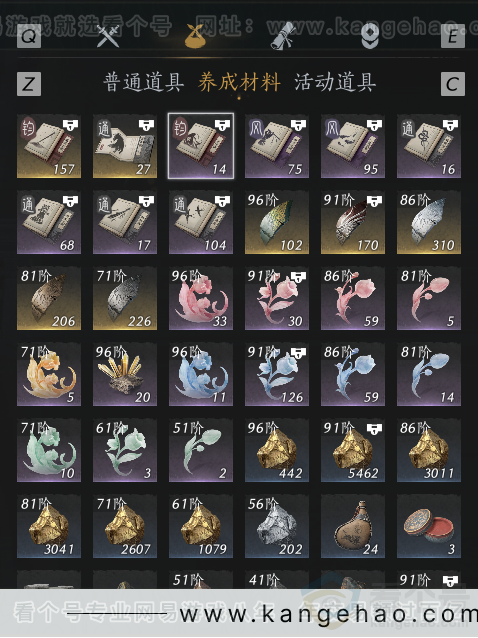Viewport: 478px width, 638px height.
Task: Select the pouch bag inventory tab
Action: 194,35
